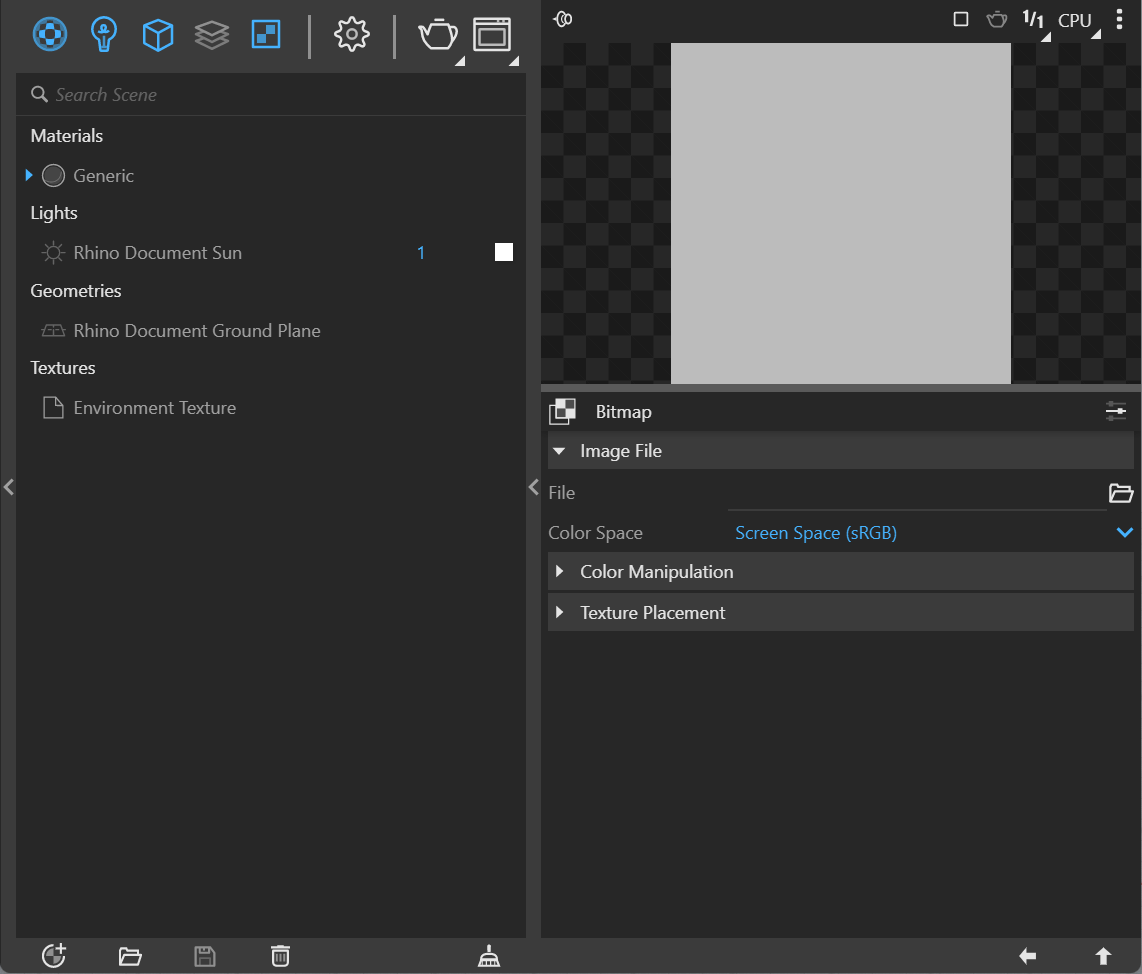Toggle the Rhino Document Sun white swatch
The height and width of the screenshot is (974, 1142).
[504, 252]
